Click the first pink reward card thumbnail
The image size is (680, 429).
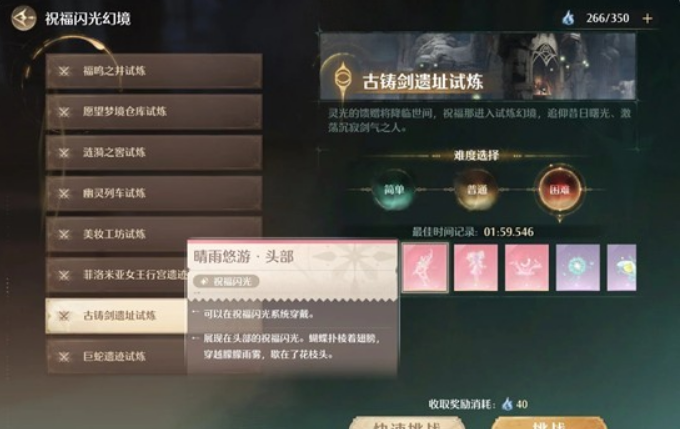(425, 267)
